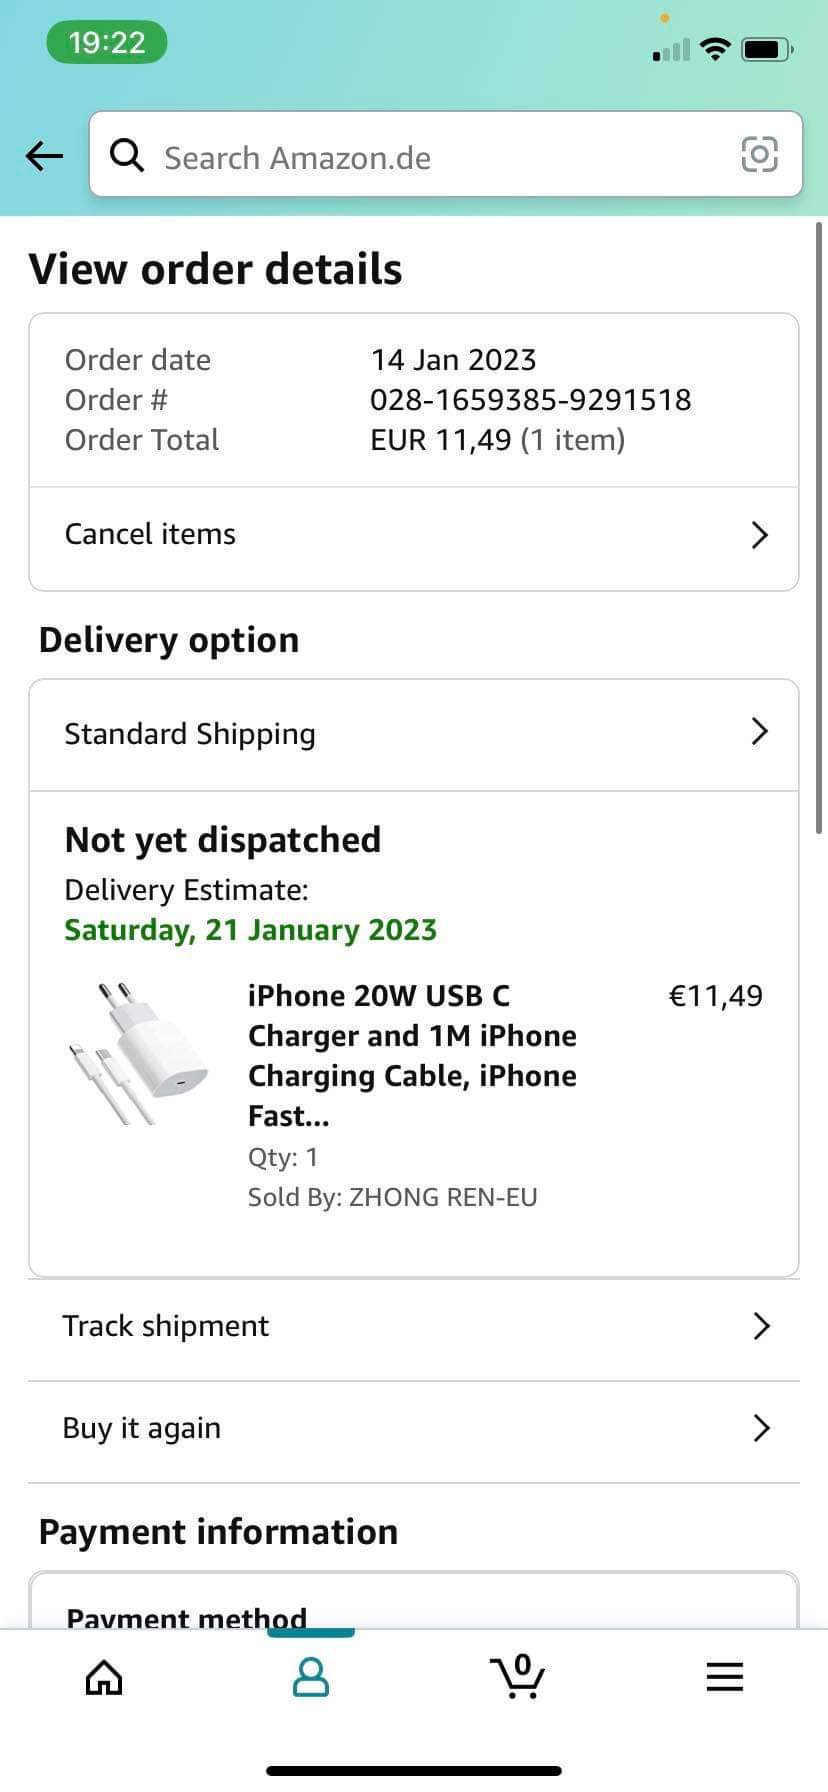The height and width of the screenshot is (1792, 828).
Task: Tap the search magnifier icon
Action: tap(127, 156)
